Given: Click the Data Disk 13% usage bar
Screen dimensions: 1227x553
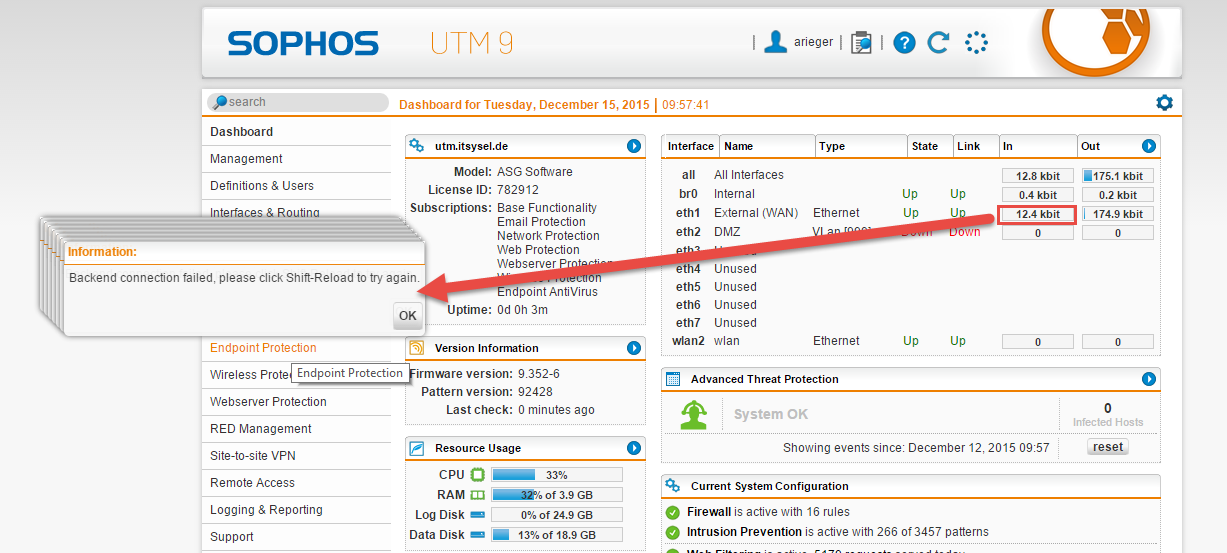Looking at the screenshot, I should pos(557,535).
